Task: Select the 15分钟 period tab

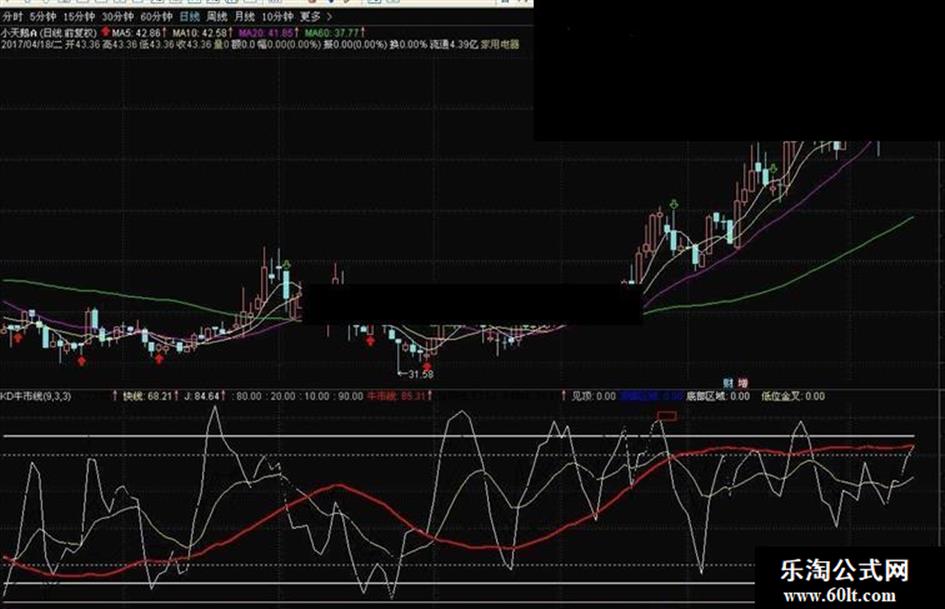Action: click(x=79, y=17)
